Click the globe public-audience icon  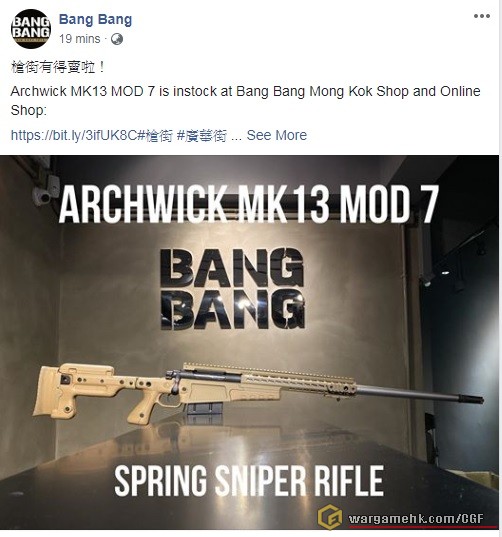[x=117, y=39]
